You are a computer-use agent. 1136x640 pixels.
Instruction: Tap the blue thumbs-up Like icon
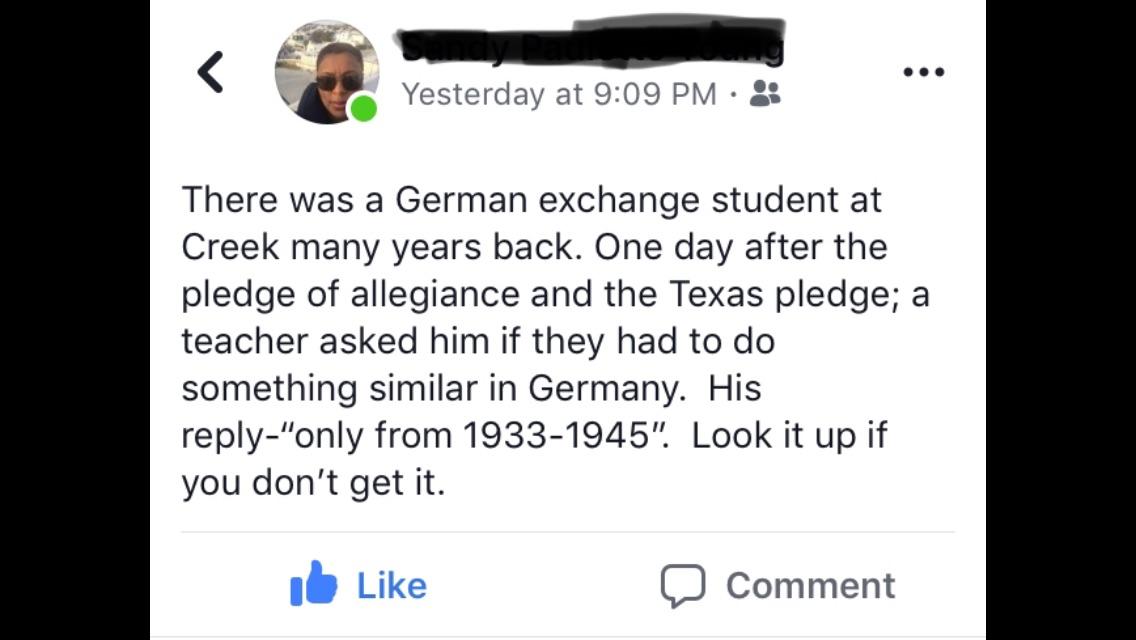(x=313, y=583)
